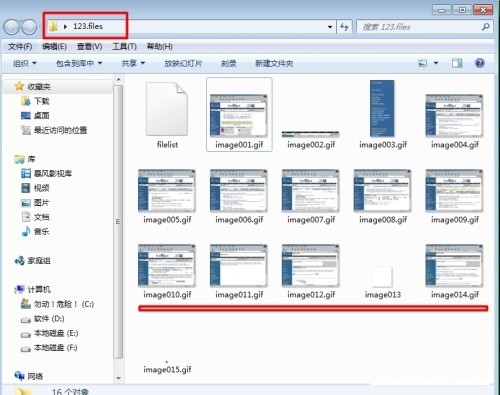Open the 编辑(E) menu
Viewport: 500px width, 395px height.
[54, 46]
